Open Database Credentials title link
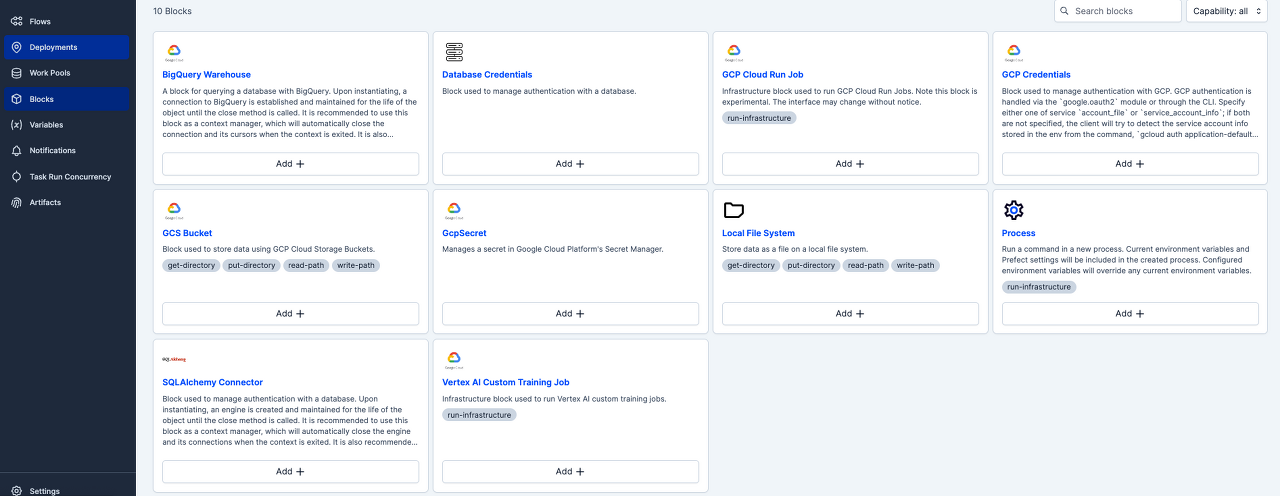 pos(487,75)
